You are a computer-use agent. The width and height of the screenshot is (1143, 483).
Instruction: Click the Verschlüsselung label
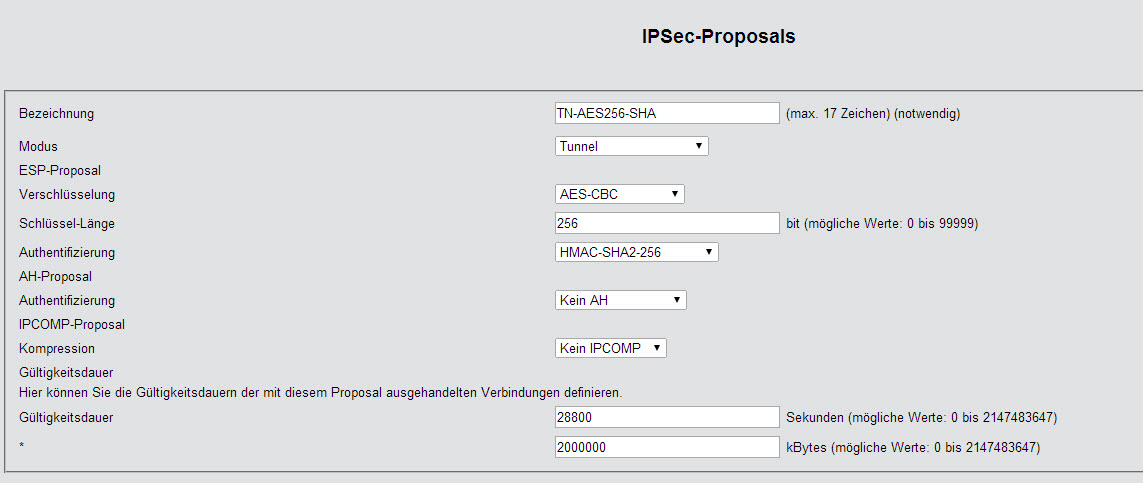67,195
